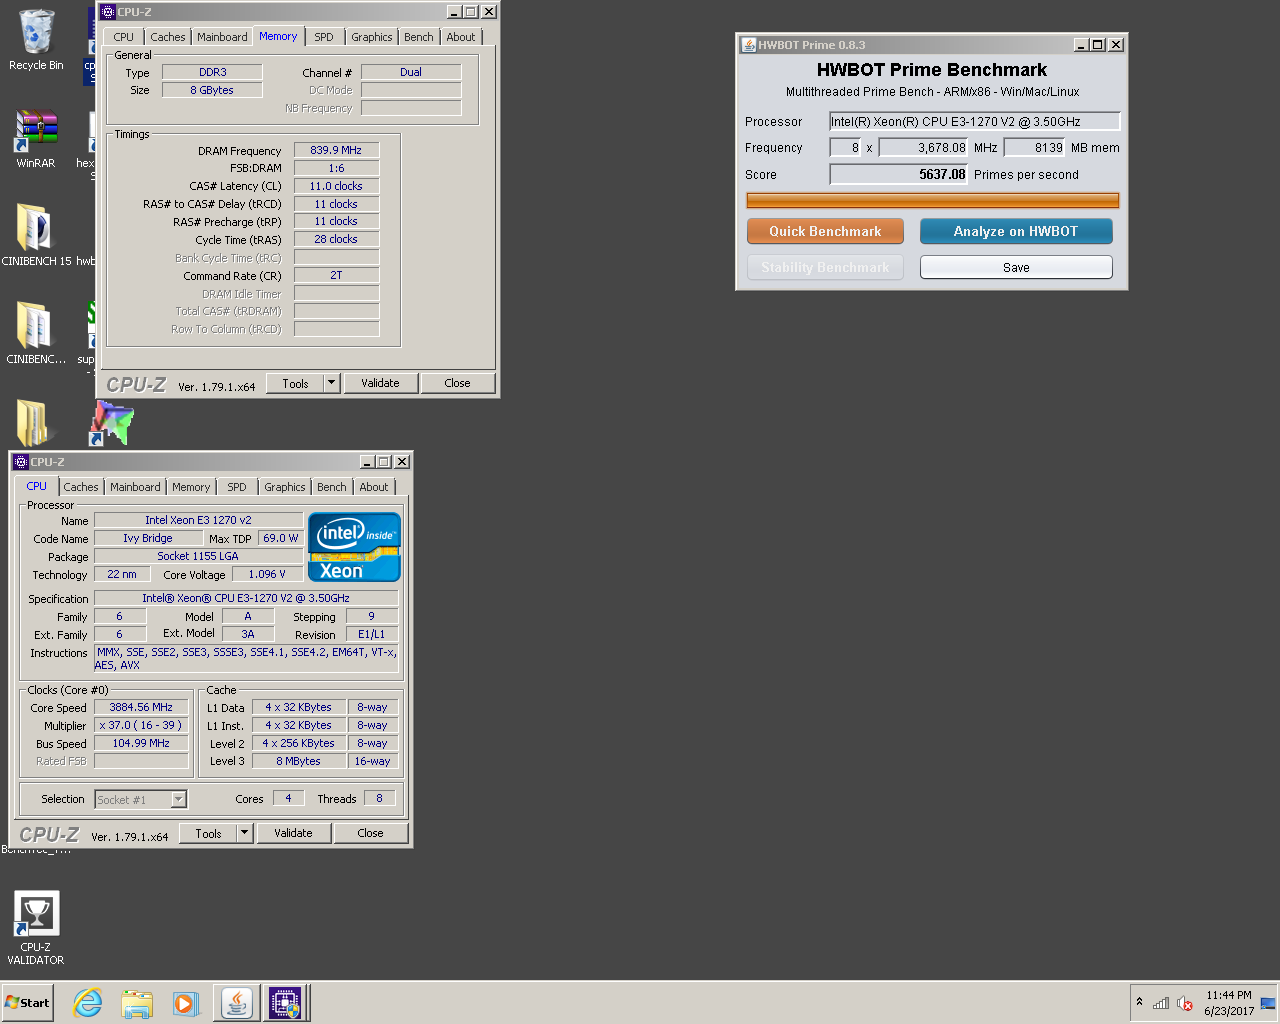Image resolution: width=1280 pixels, height=1024 pixels.
Task: Open Windows Media Player from taskbar
Action: pyautogui.click(x=186, y=1003)
